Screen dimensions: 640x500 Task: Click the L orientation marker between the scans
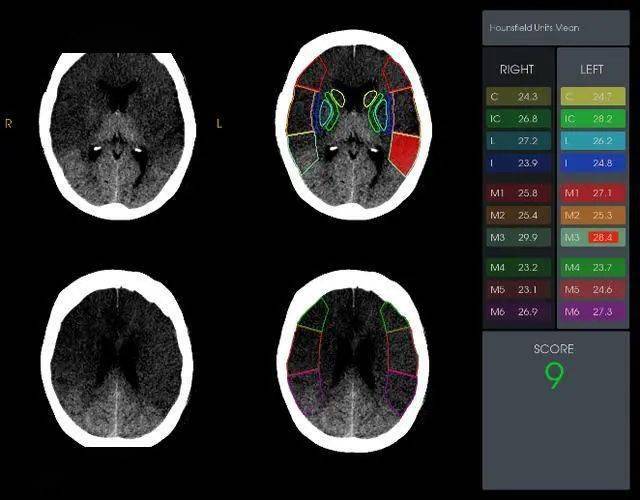[x=219, y=124]
